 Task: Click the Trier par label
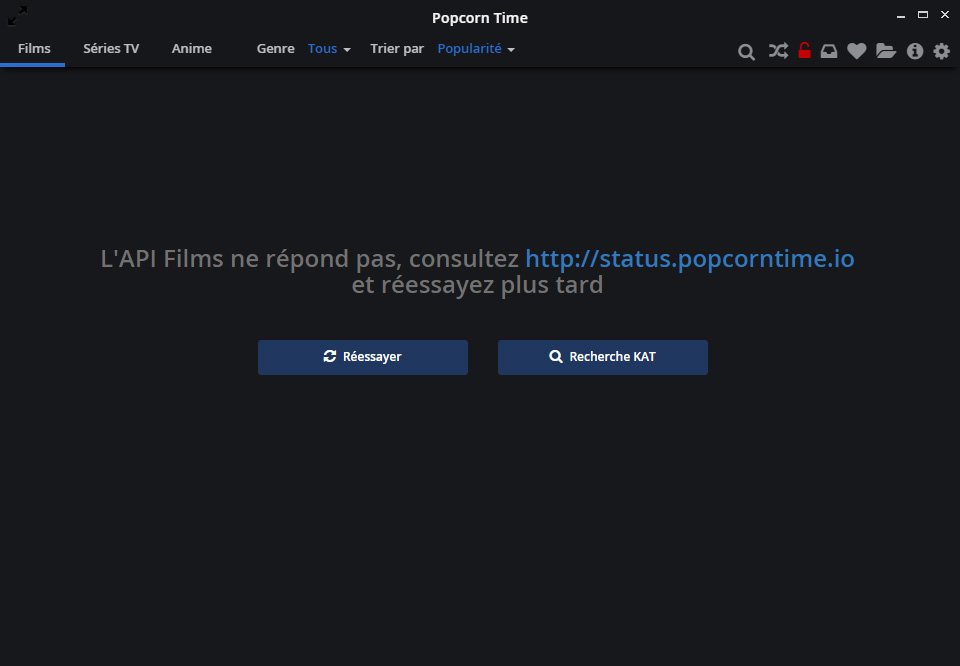click(x=397, y=48)
